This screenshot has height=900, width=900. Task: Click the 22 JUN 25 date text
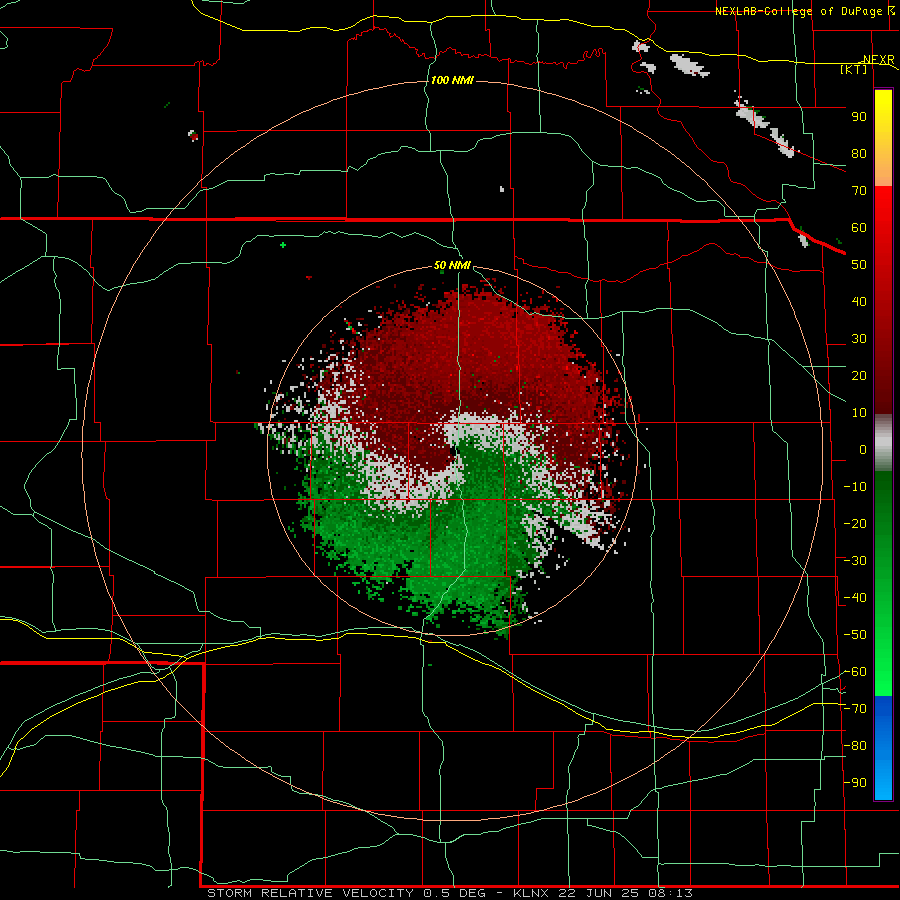coord(599,893)
